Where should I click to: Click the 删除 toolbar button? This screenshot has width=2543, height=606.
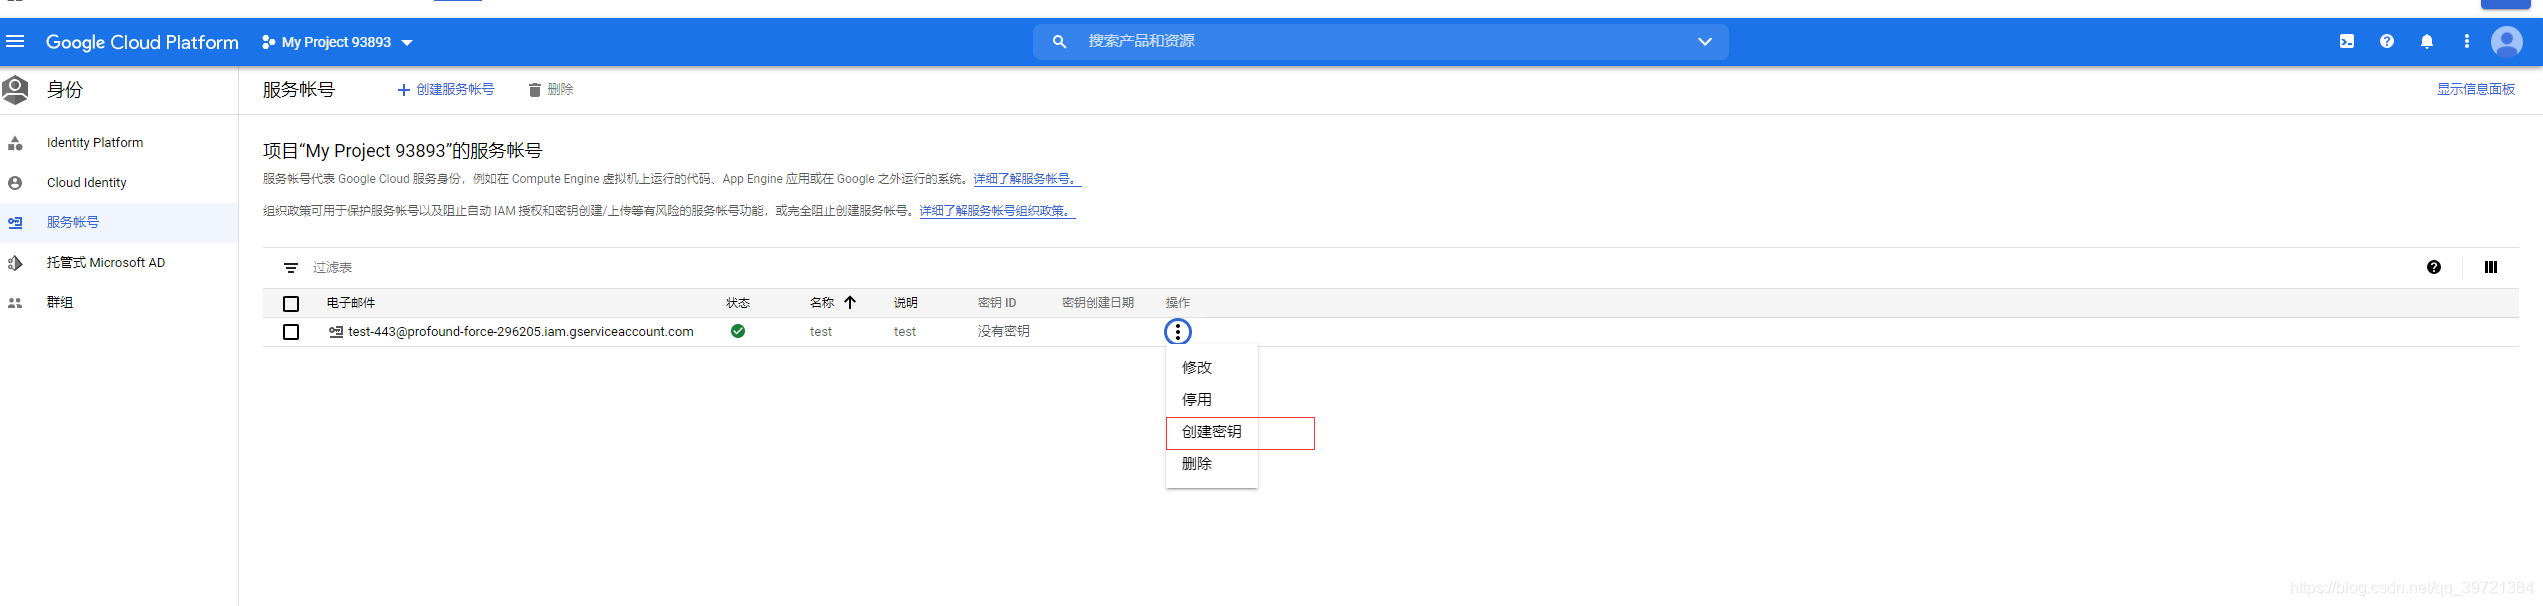[x=551, y=90]
